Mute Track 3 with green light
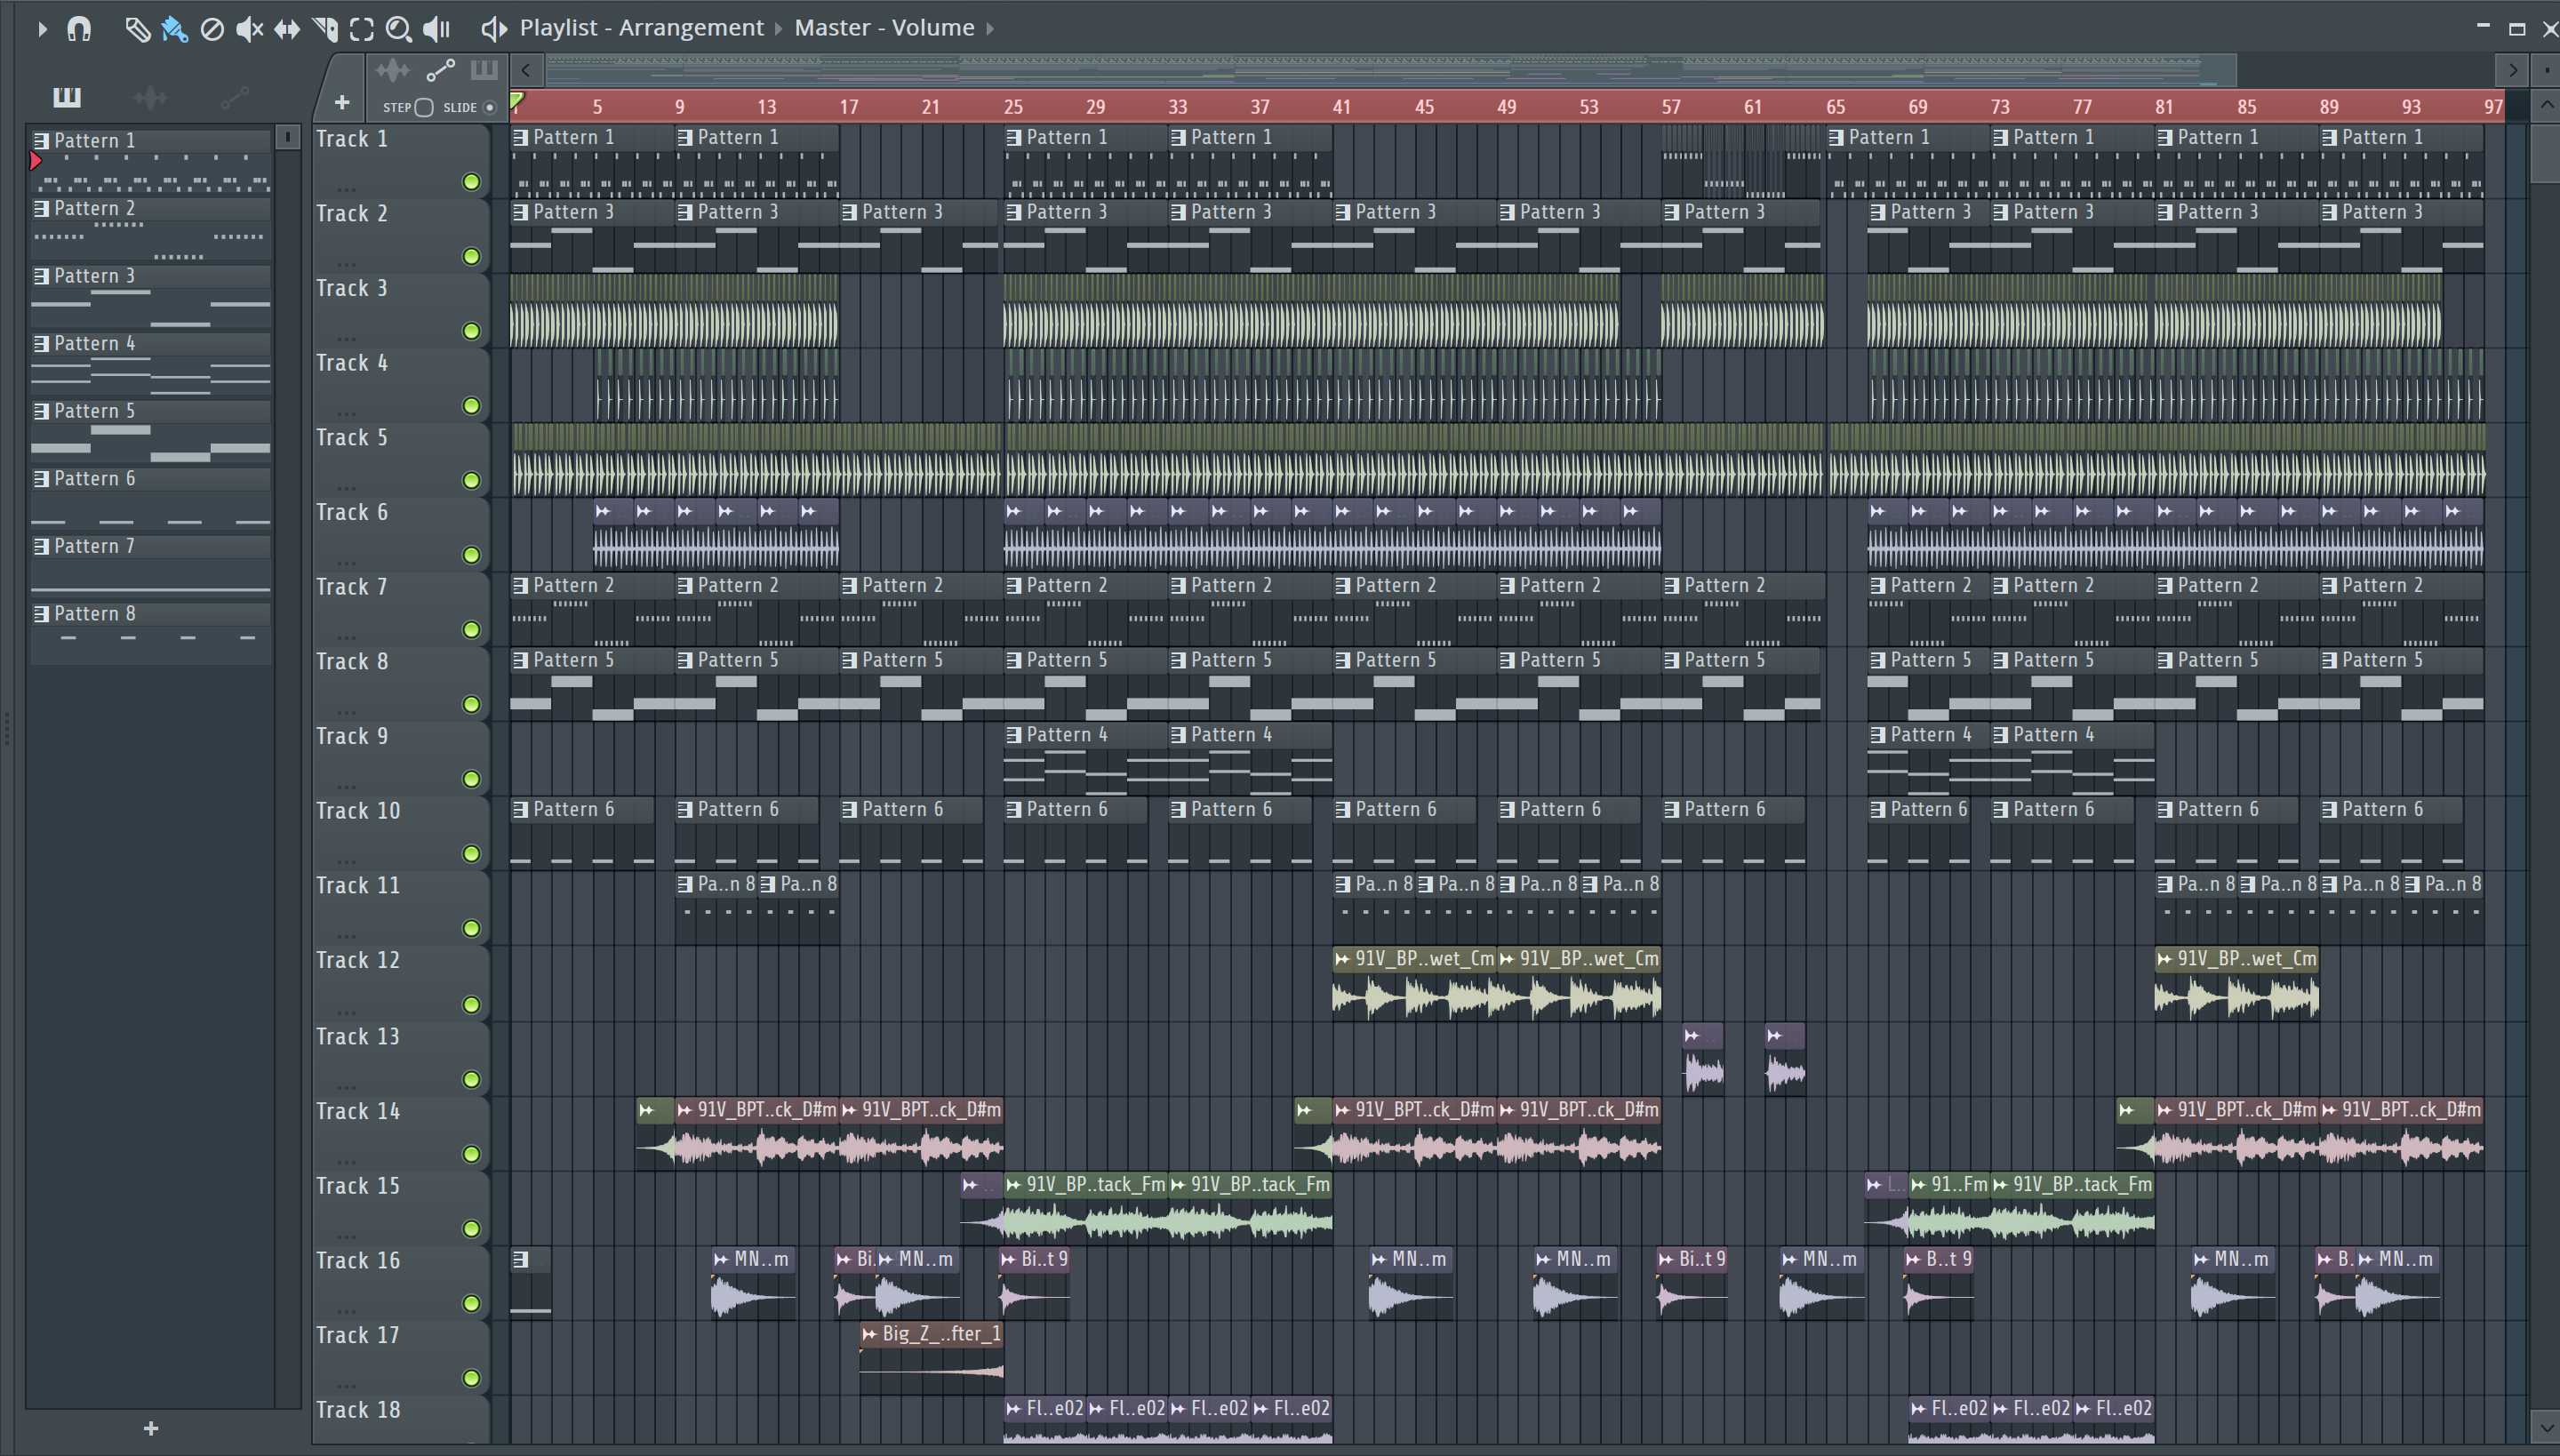Image resolution: width=2560 pixels, height=1456 pixels. coord(471,331)
